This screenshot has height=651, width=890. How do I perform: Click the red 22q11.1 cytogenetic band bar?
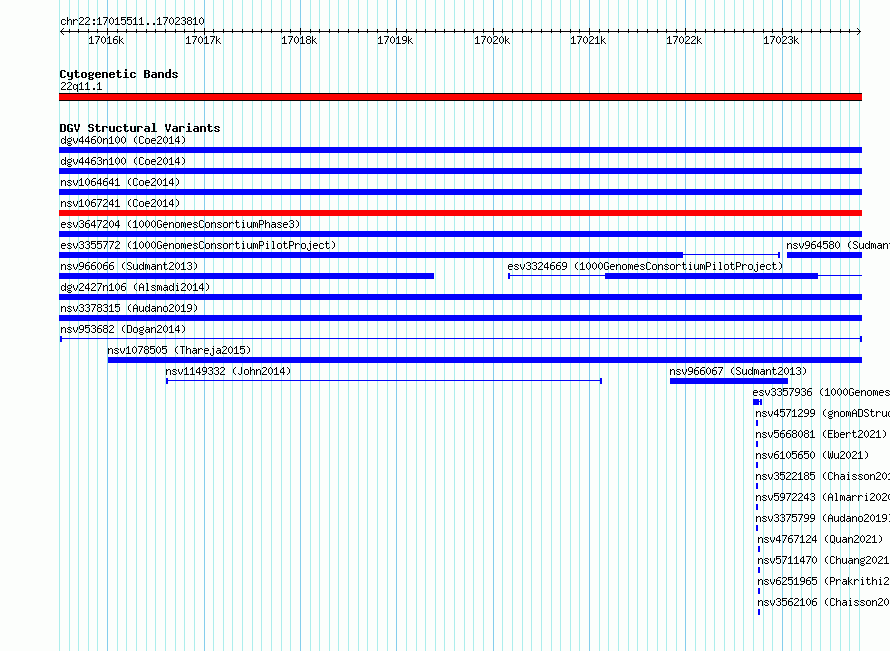coord(460,97)
